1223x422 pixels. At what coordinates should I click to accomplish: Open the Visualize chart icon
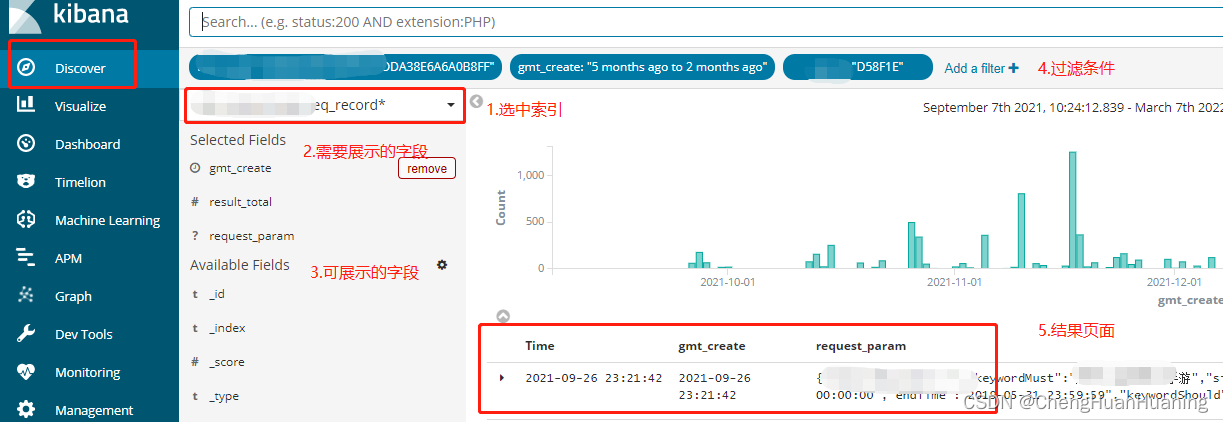[x=26, y=105]
